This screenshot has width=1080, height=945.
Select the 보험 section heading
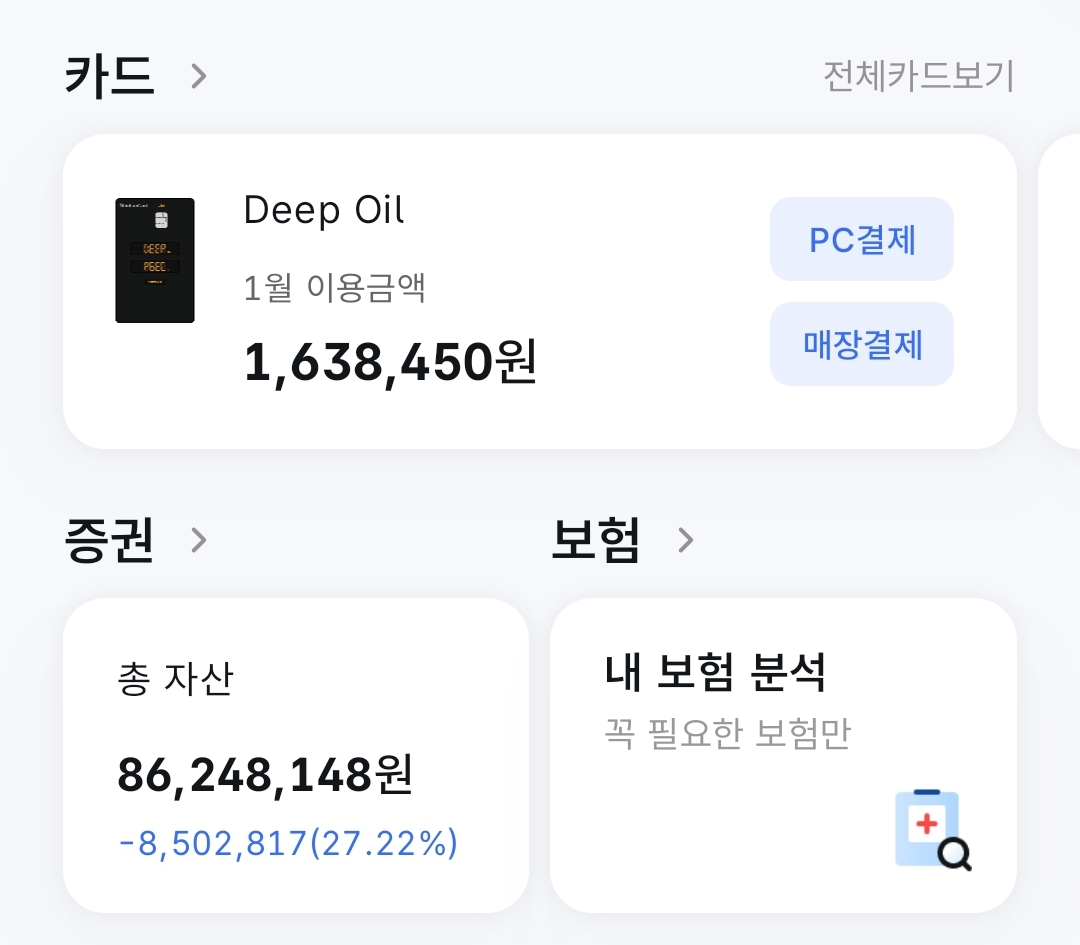point(595,540)
